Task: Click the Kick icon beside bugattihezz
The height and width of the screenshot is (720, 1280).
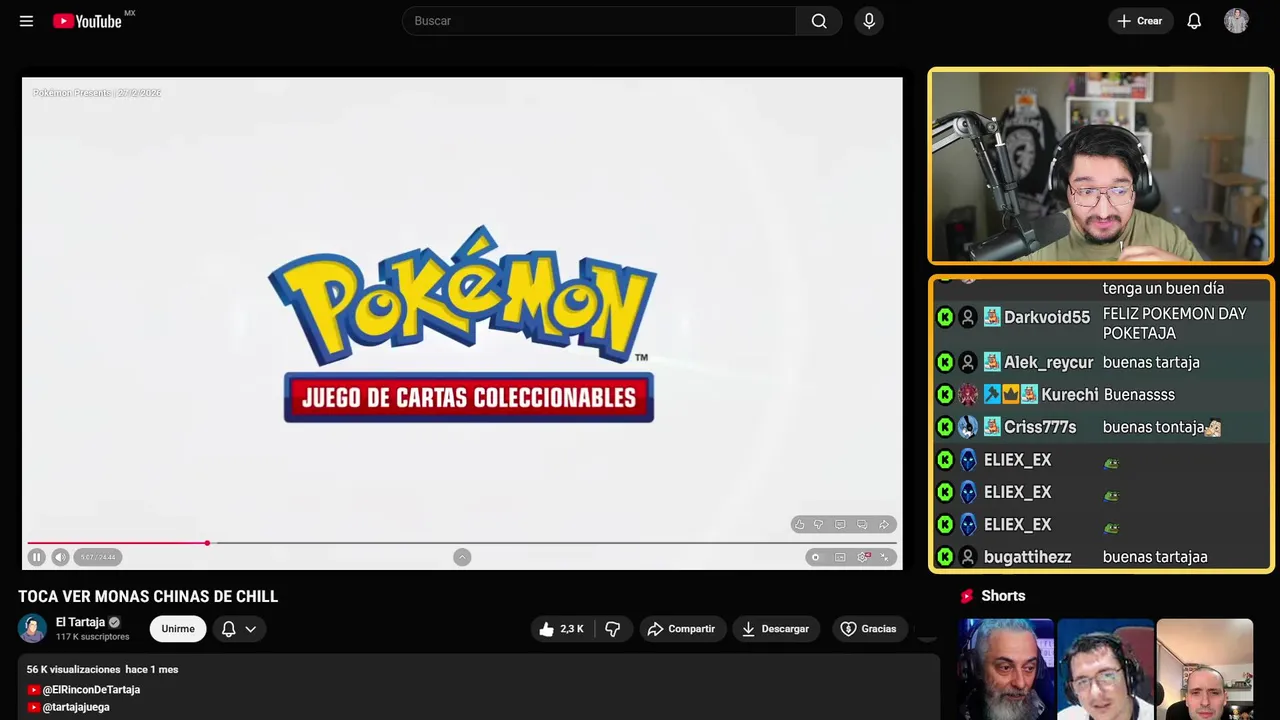Action: coord(945,557)
